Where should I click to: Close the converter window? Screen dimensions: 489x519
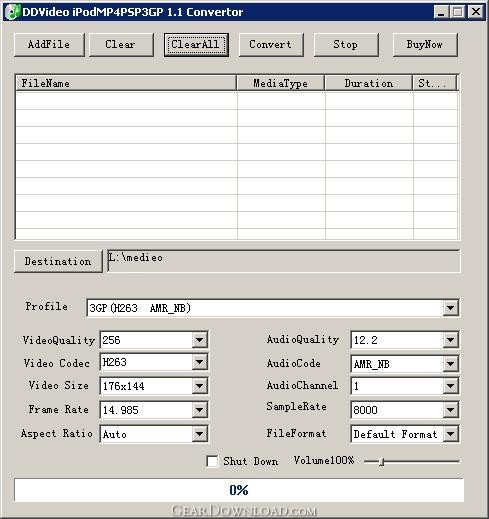click(475, 12)
